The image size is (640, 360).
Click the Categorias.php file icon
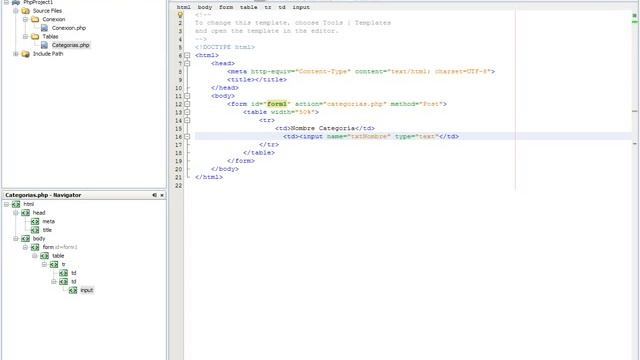(44, 45)
